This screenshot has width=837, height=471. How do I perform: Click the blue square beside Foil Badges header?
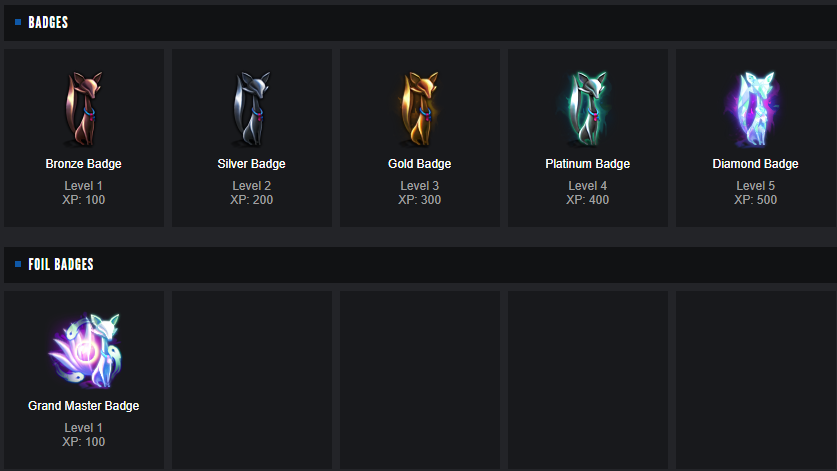[x=18, y=265]
